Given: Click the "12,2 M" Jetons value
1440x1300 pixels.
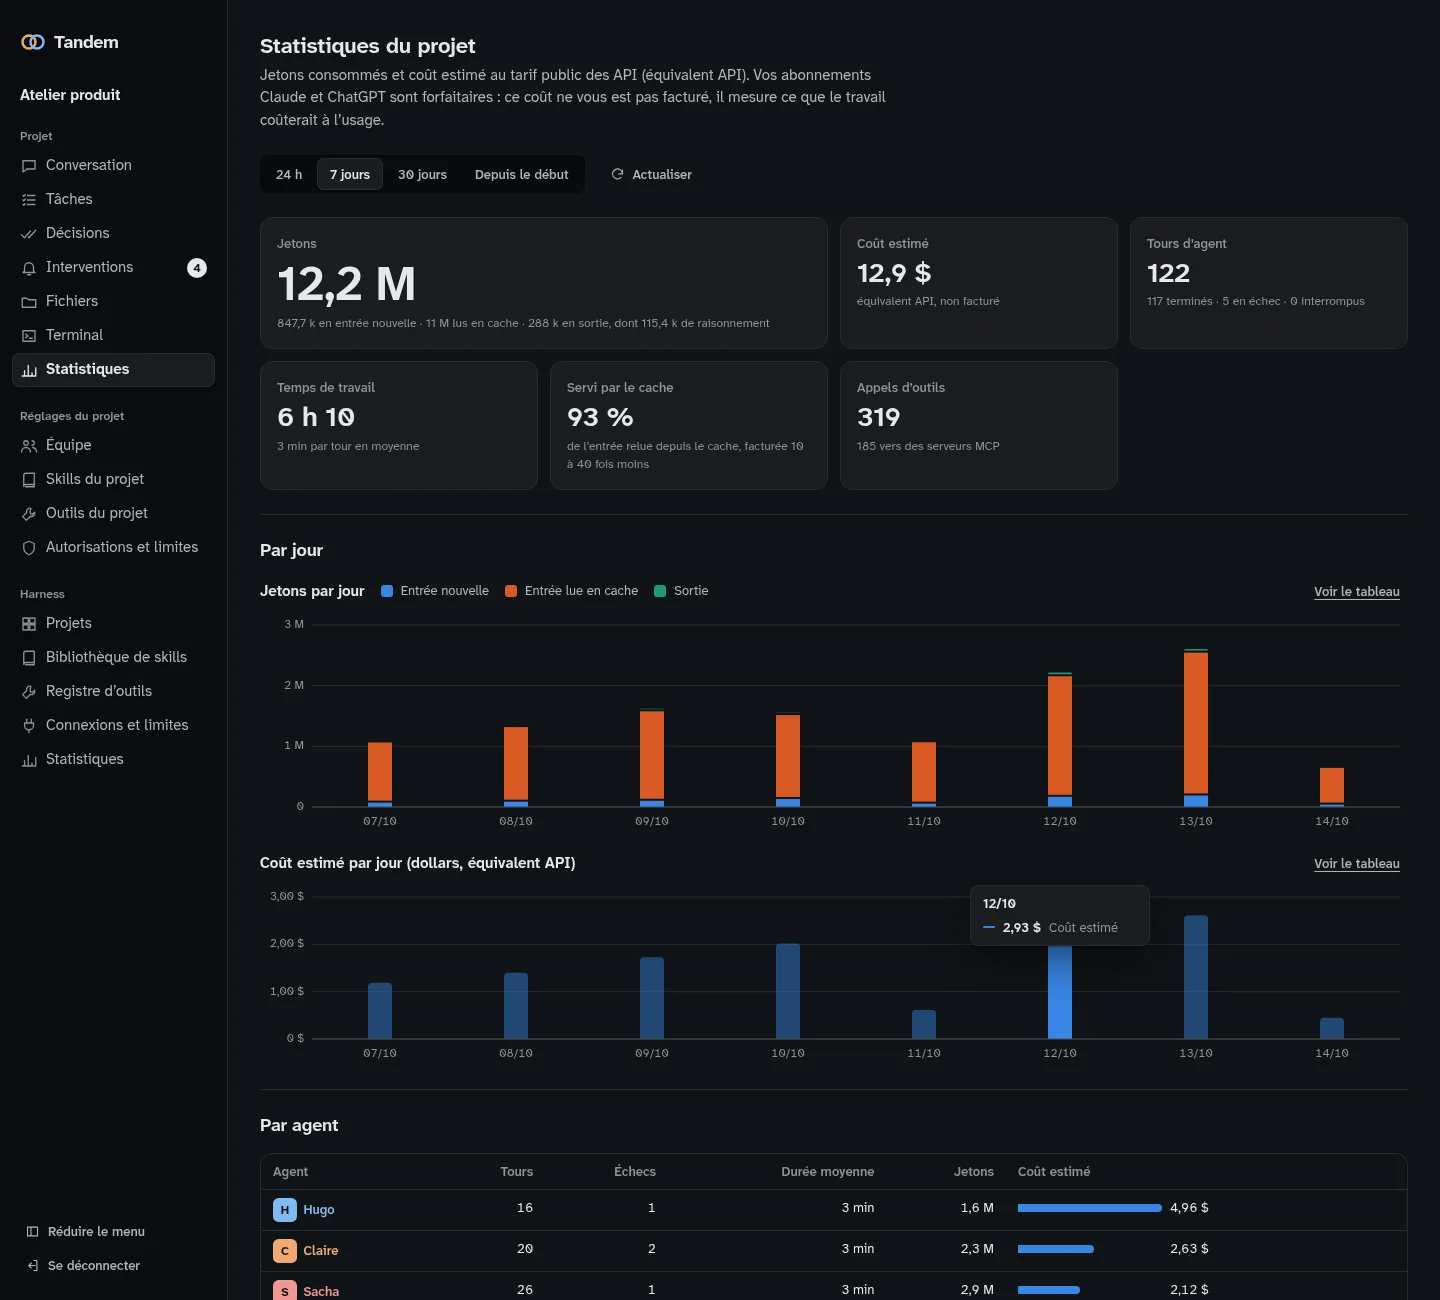Looking at the screenshot, I should [346, 284].
